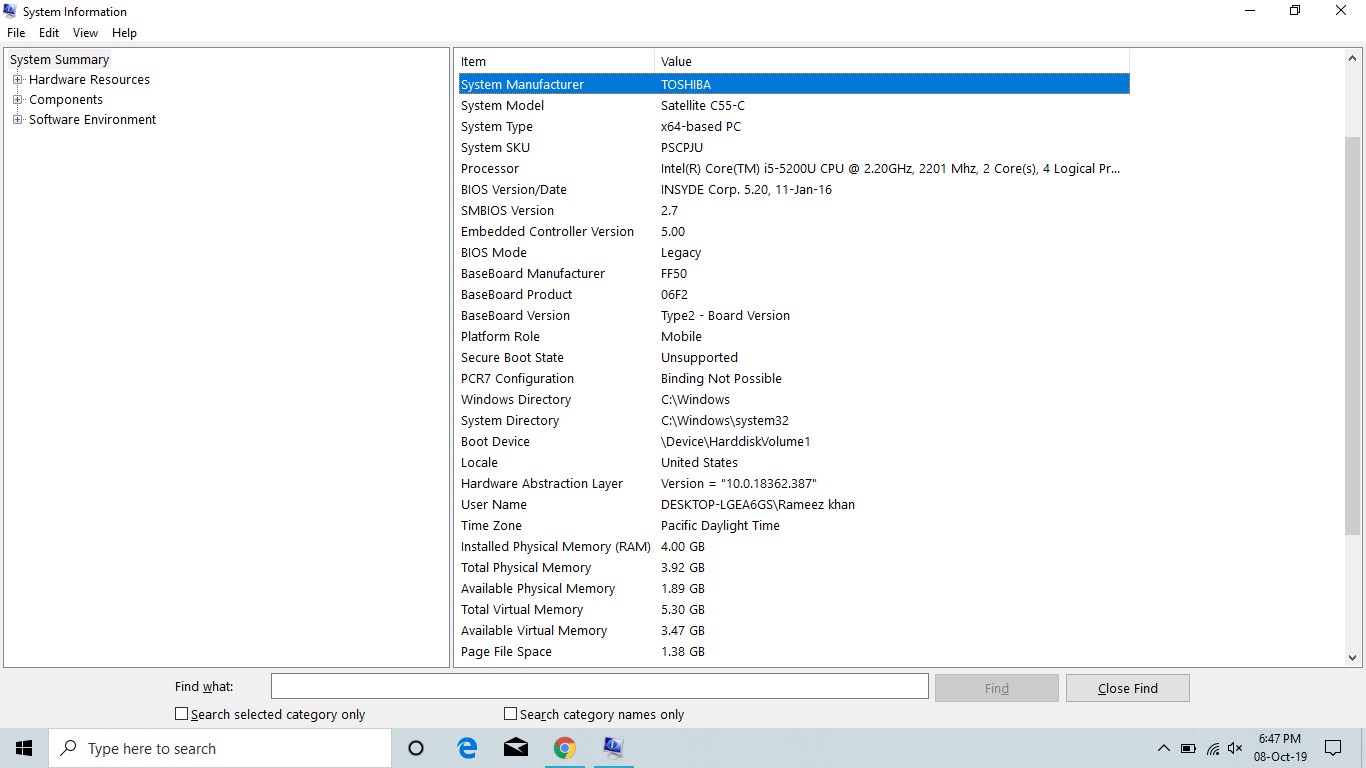Click the muted volume tray icon
Viewport: 1366px width, 768px height.
point(1235,748)
